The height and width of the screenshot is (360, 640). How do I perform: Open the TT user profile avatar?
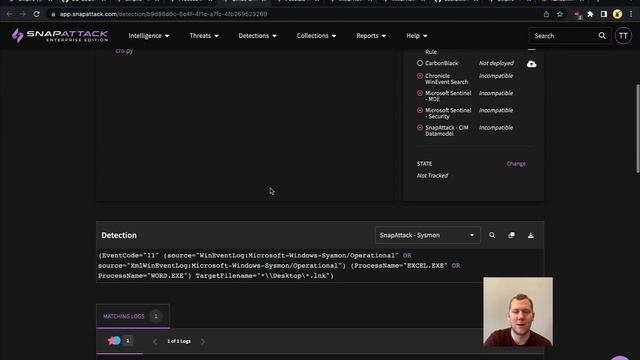[x=623, y=36]
